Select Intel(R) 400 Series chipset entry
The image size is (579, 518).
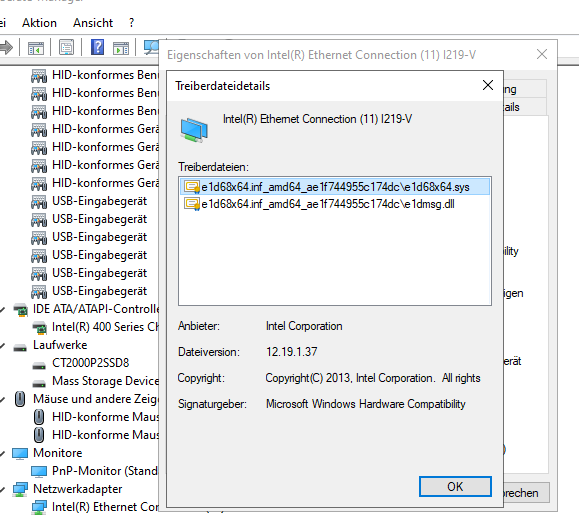[106, 327]
